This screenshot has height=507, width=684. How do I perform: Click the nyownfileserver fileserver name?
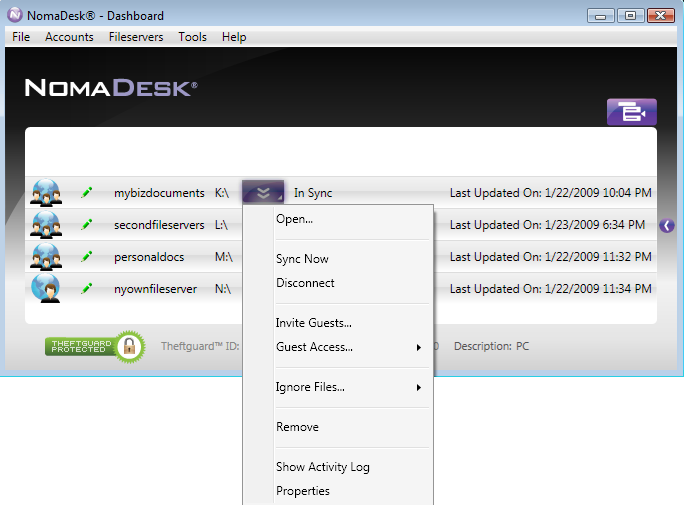tap(155, 289)
